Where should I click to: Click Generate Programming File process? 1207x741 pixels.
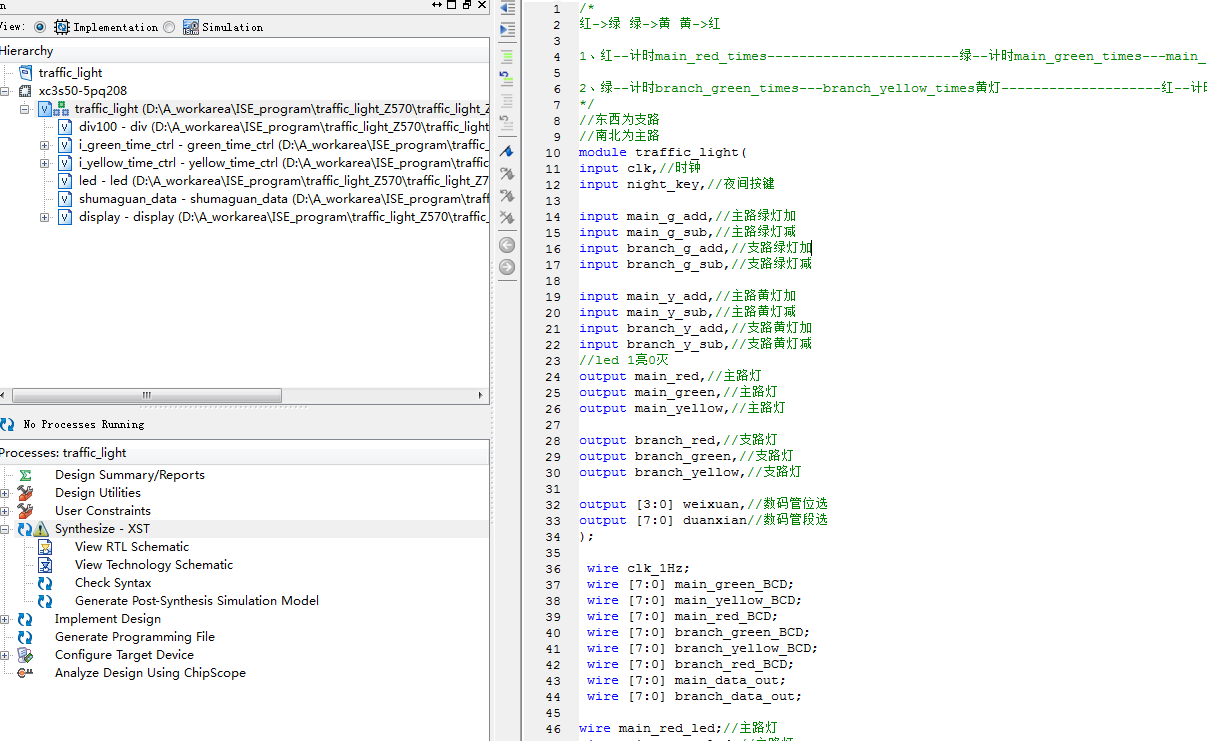pos(134,637)
